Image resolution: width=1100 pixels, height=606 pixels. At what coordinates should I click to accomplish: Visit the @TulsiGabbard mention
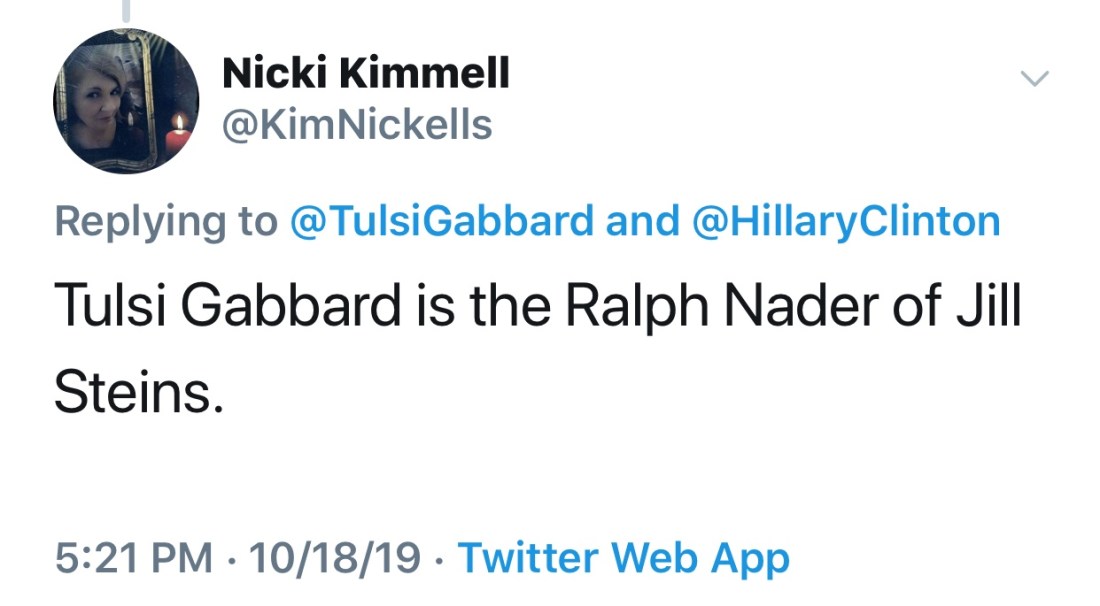tap(441, 221)
